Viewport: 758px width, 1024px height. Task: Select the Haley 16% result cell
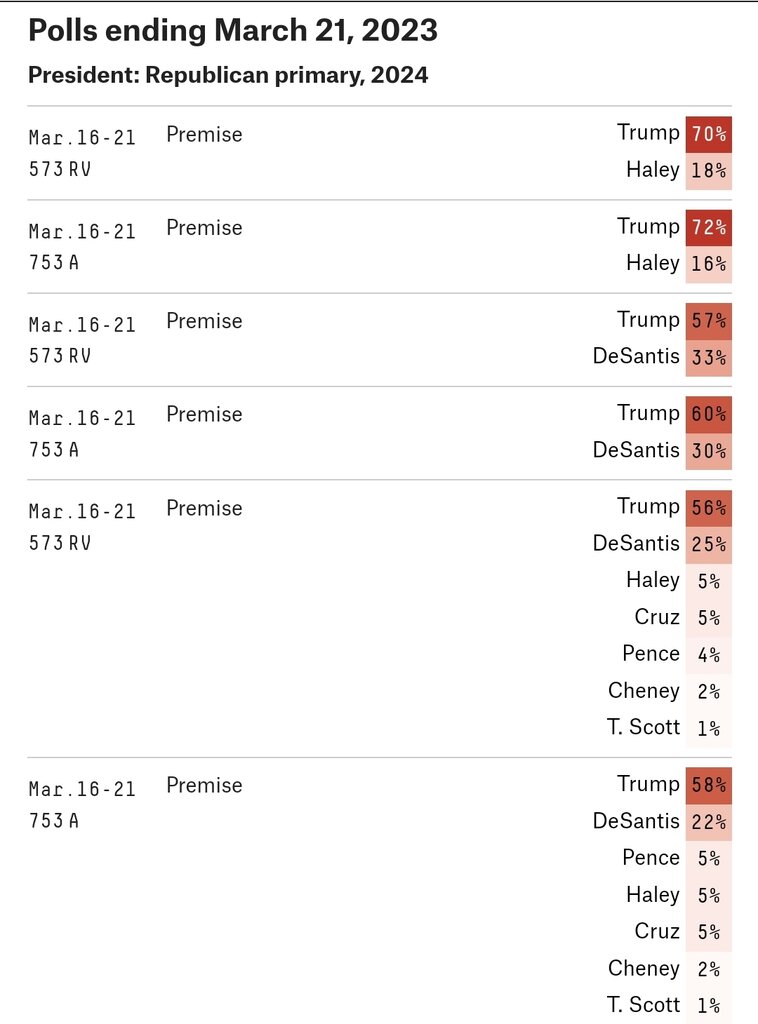[708, 264]
